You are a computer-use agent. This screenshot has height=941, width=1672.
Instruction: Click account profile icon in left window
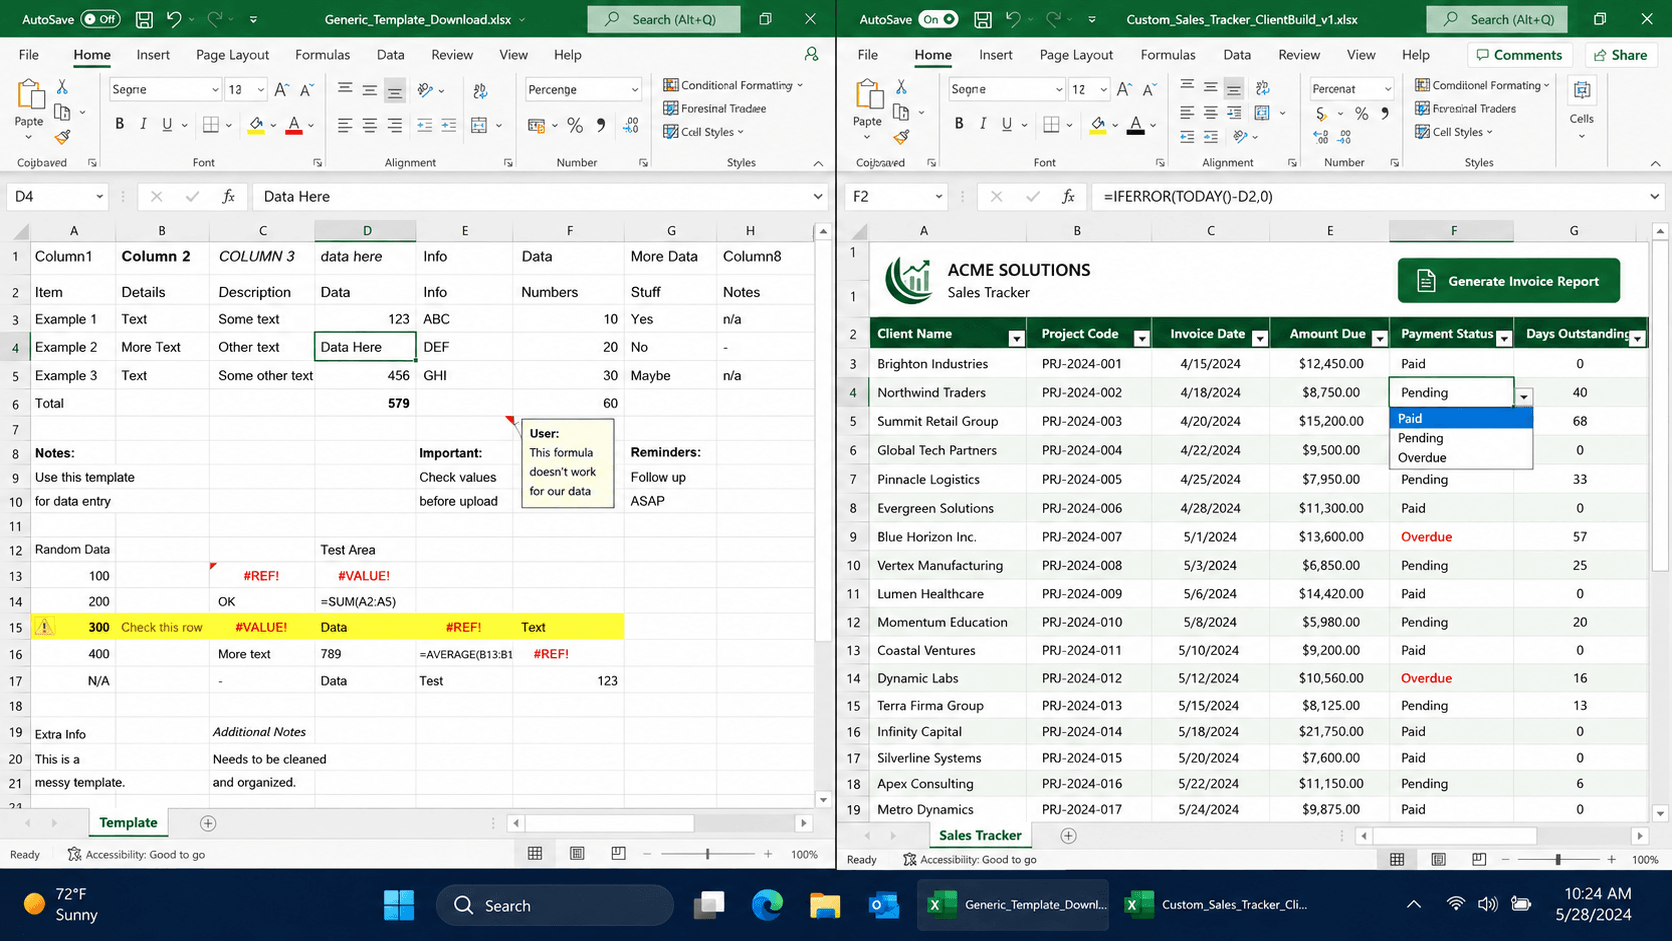(x=811, y=54)
